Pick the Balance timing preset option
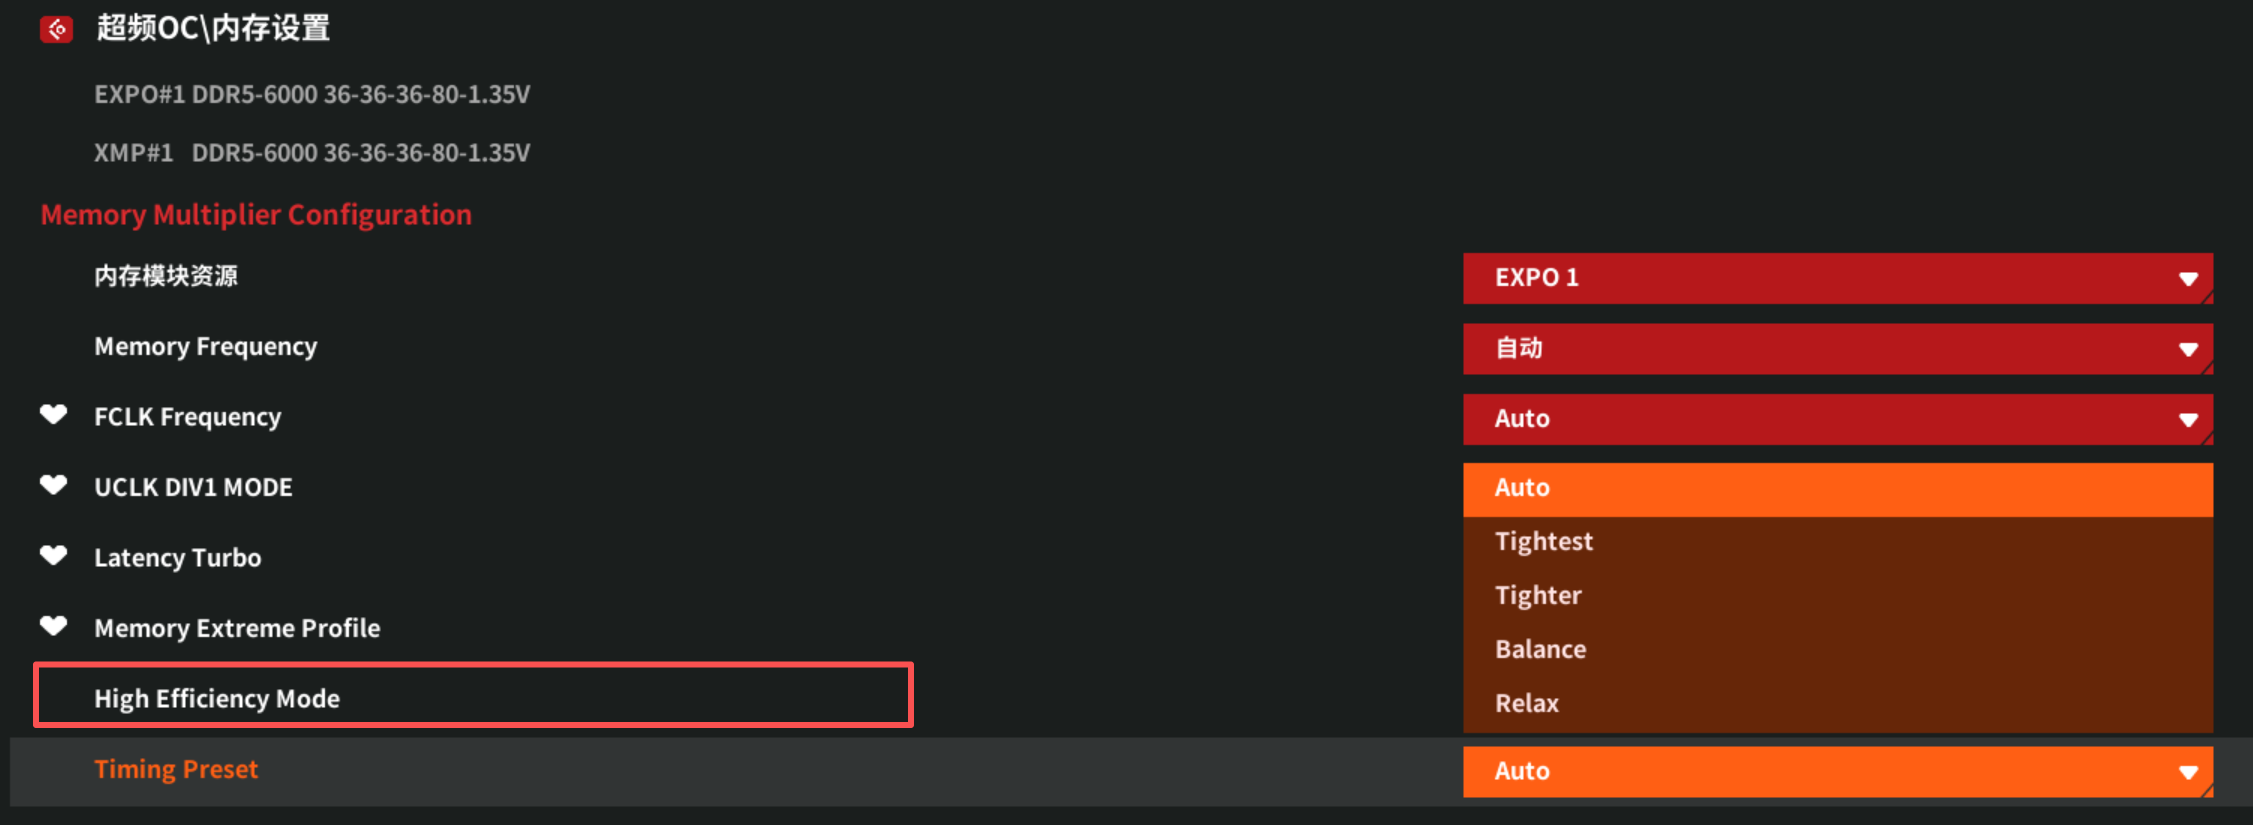Viewport: 2253px width, 825px height. 1837,650
